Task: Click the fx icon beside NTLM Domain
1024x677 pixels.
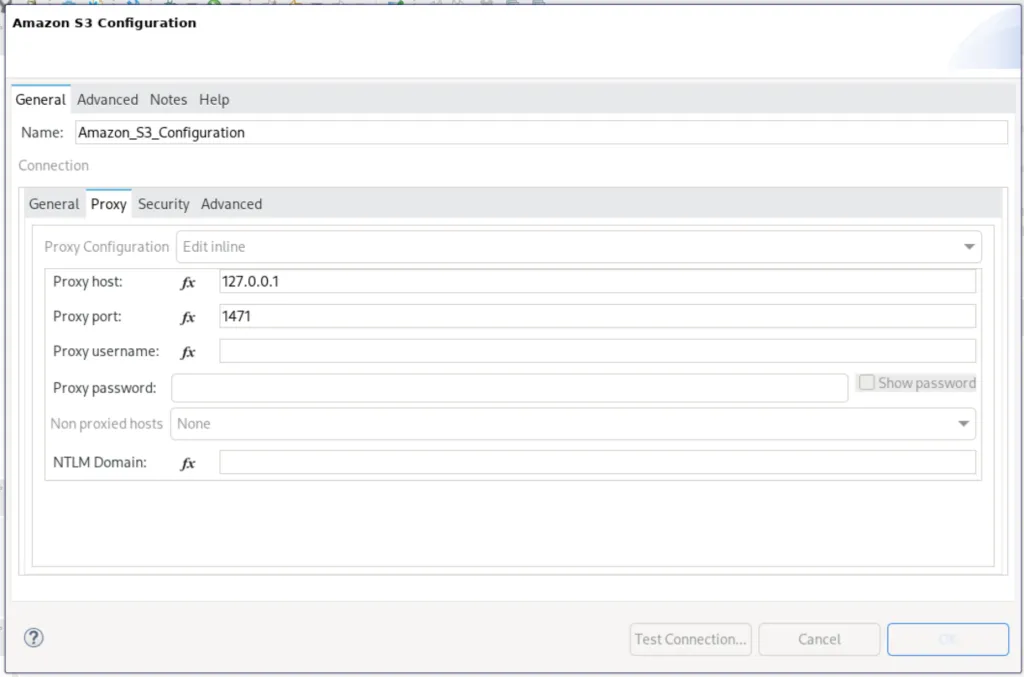Action: pyautogui.click(x=188, y=463)
